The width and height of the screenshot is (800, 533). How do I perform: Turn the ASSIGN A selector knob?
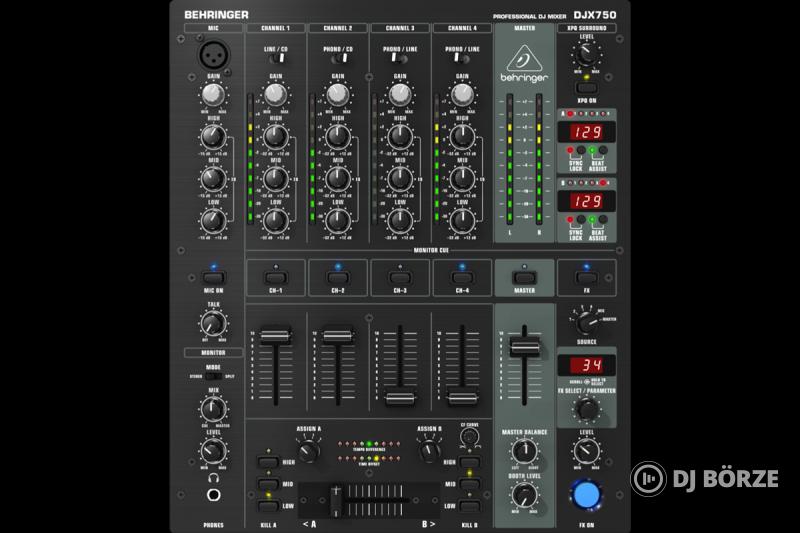[x=309, y=451]
